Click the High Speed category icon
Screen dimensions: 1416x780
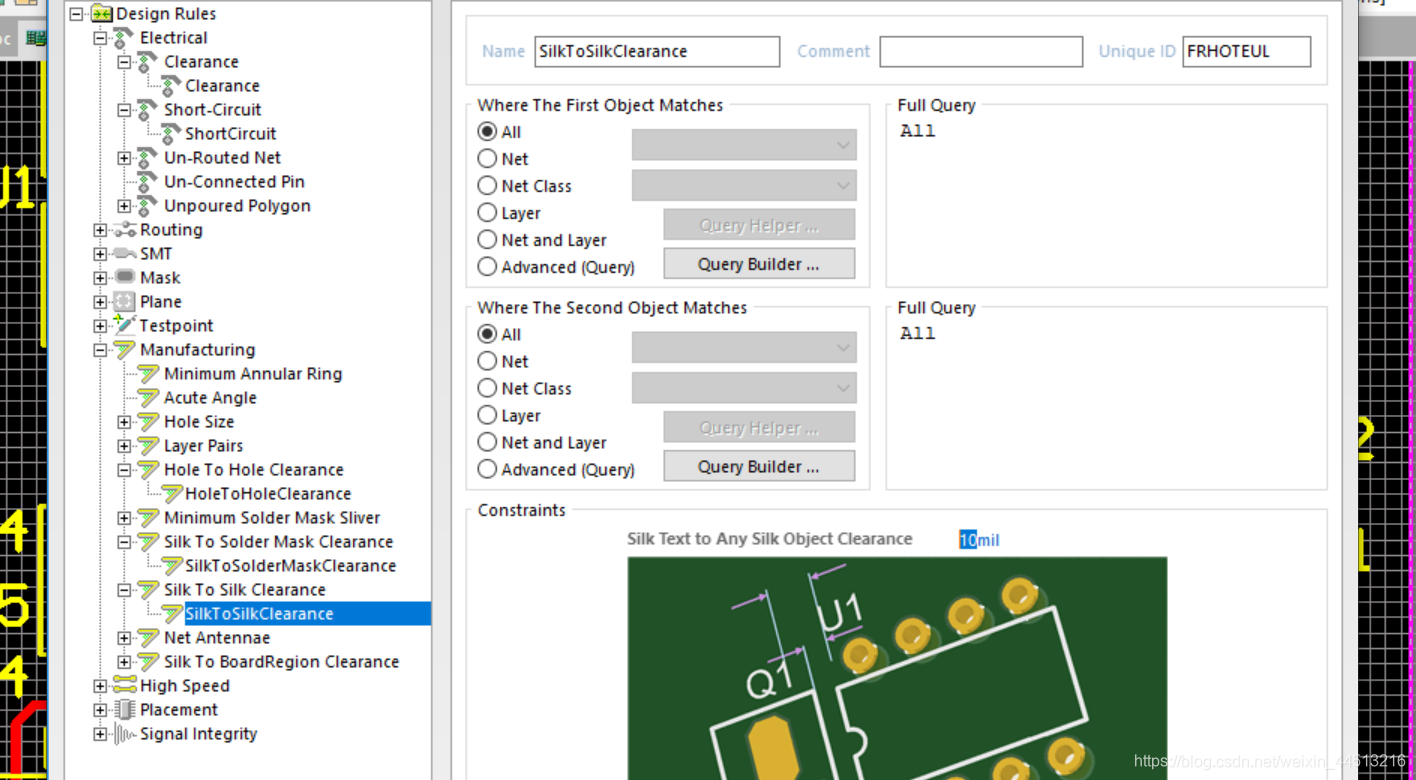click(x=124, y=686)
